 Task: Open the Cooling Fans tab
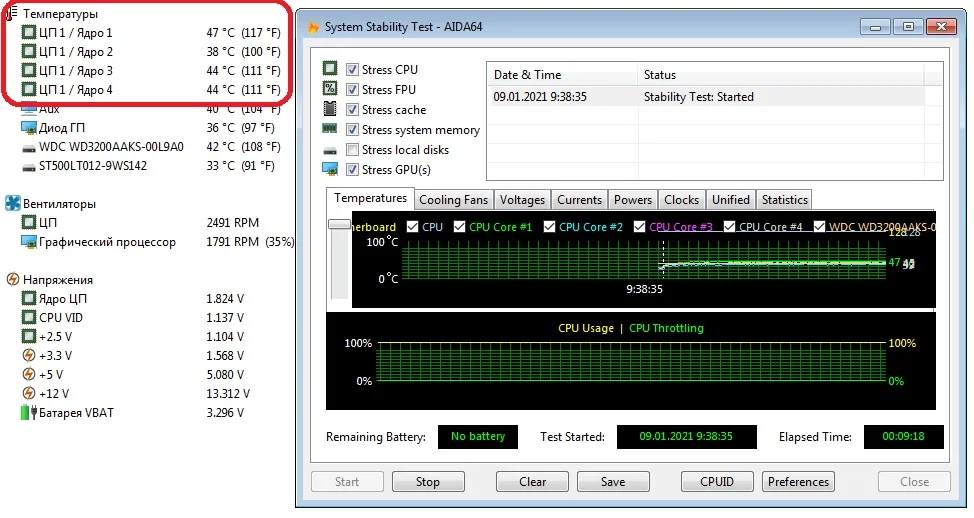point(453,200)
